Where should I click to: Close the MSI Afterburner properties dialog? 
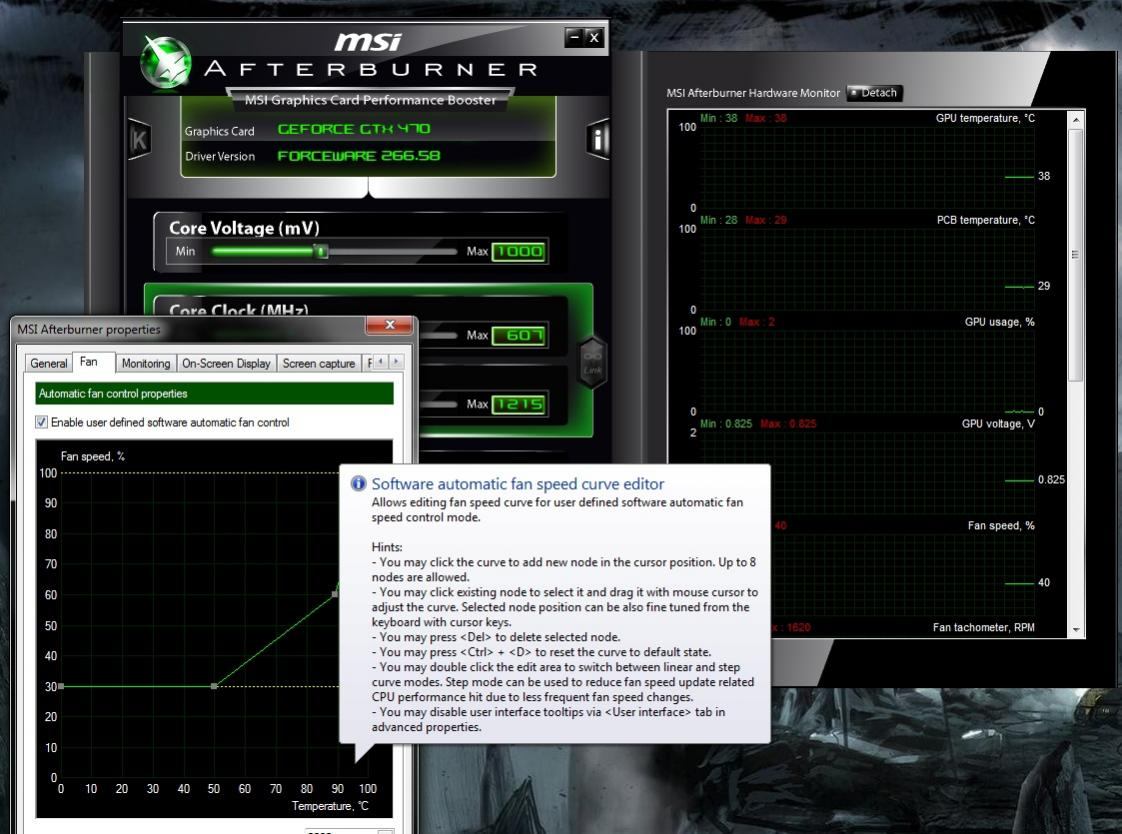coord(389,325)
